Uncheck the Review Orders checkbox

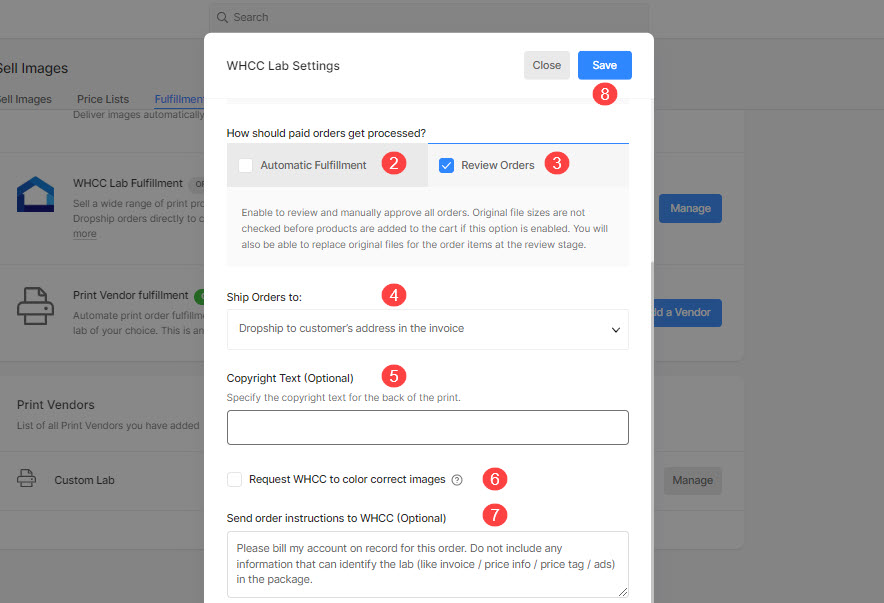pos(447,165)
